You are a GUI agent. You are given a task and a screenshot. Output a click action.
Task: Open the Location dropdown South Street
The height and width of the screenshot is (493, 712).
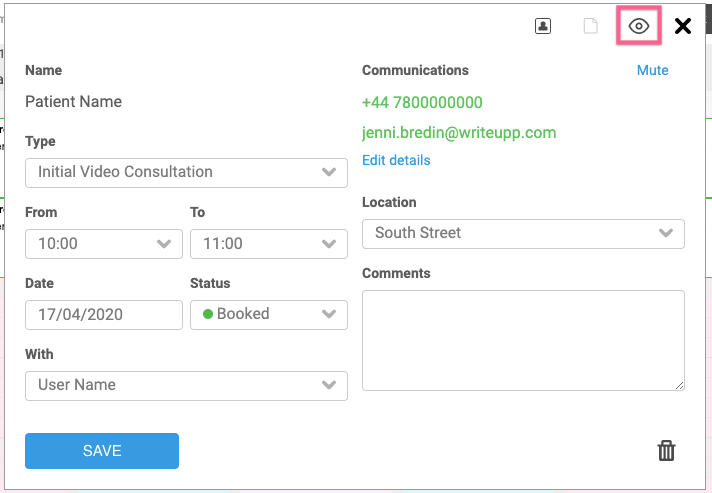click(x=523, y=234)
